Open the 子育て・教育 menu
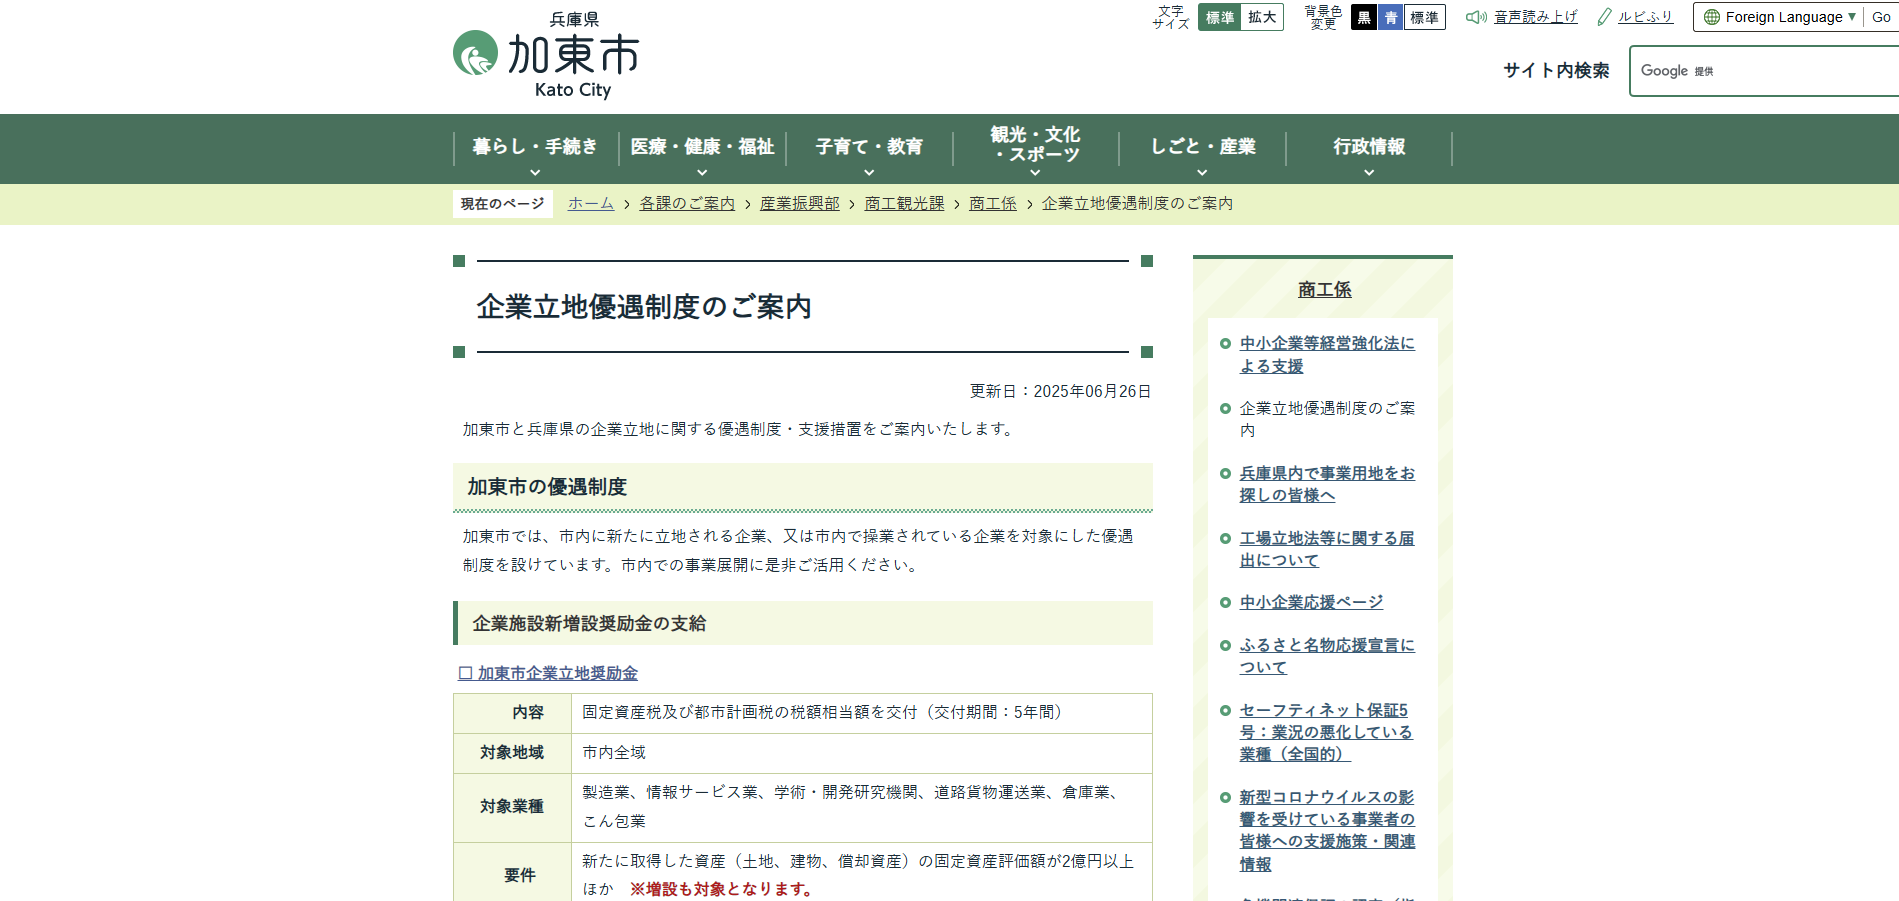The width and height of the screenshot is (1899, 901). coord(869,147)
